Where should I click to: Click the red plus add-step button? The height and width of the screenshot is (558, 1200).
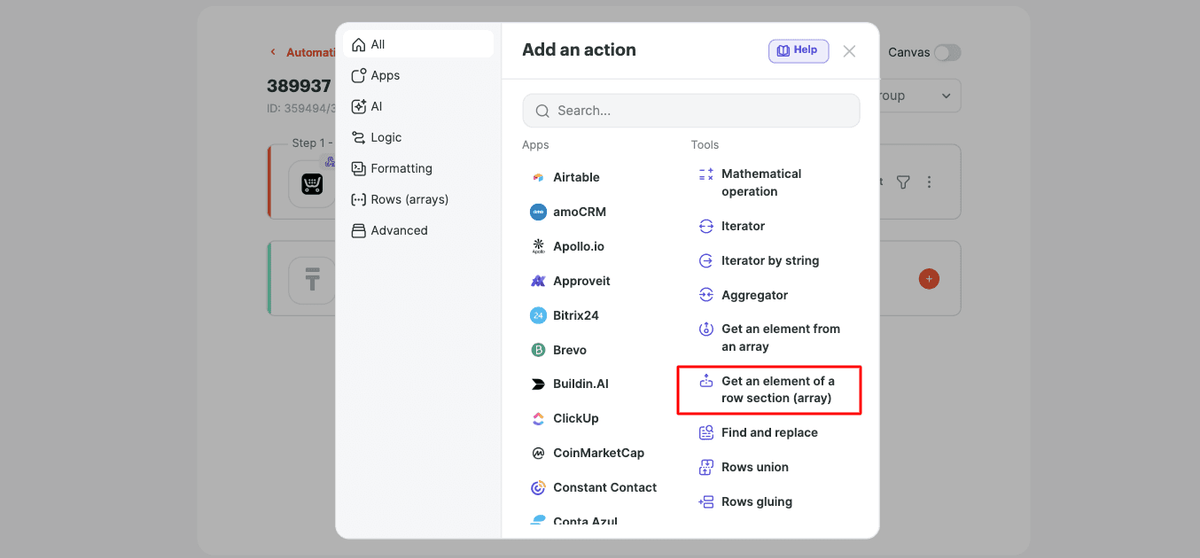929,279
